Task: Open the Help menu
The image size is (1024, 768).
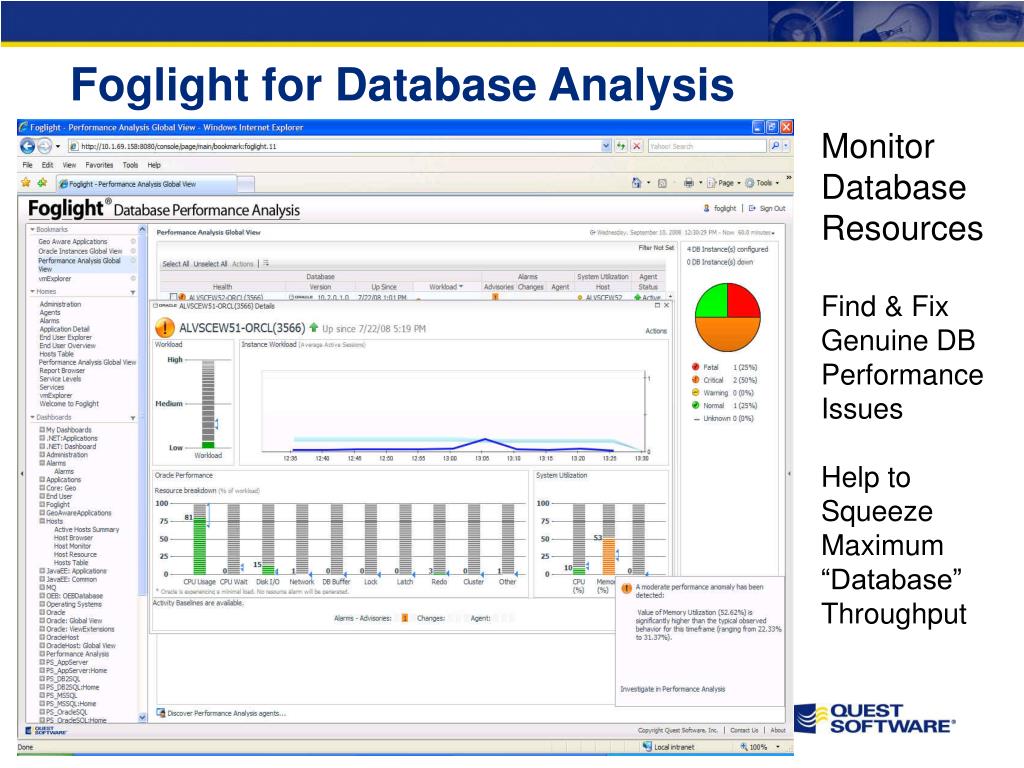Action: (x=154, y=165)
